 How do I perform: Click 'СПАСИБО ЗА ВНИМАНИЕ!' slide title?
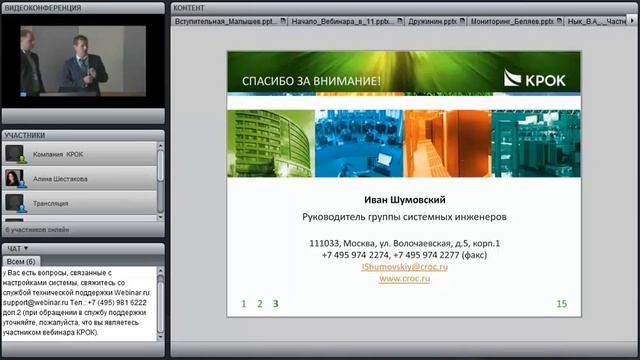(x=311, y=81)
